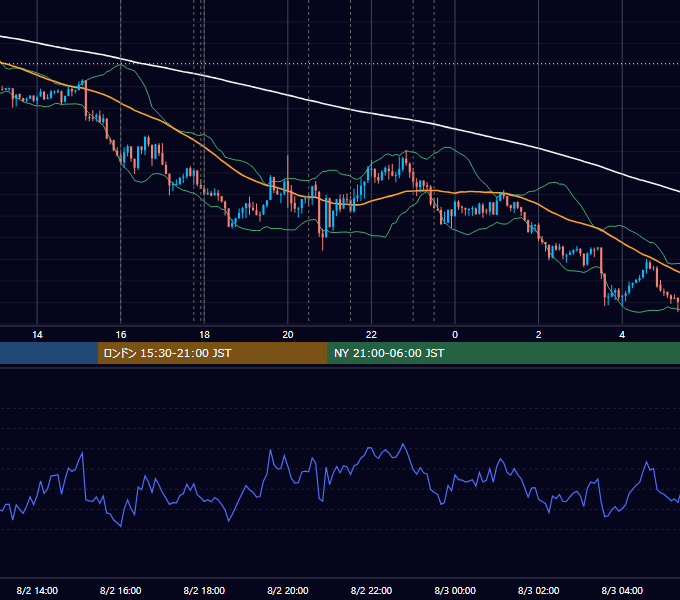The image size is (680, 600).
Task: Click the upper chart time label 2
Action: (x=539, y=335)
